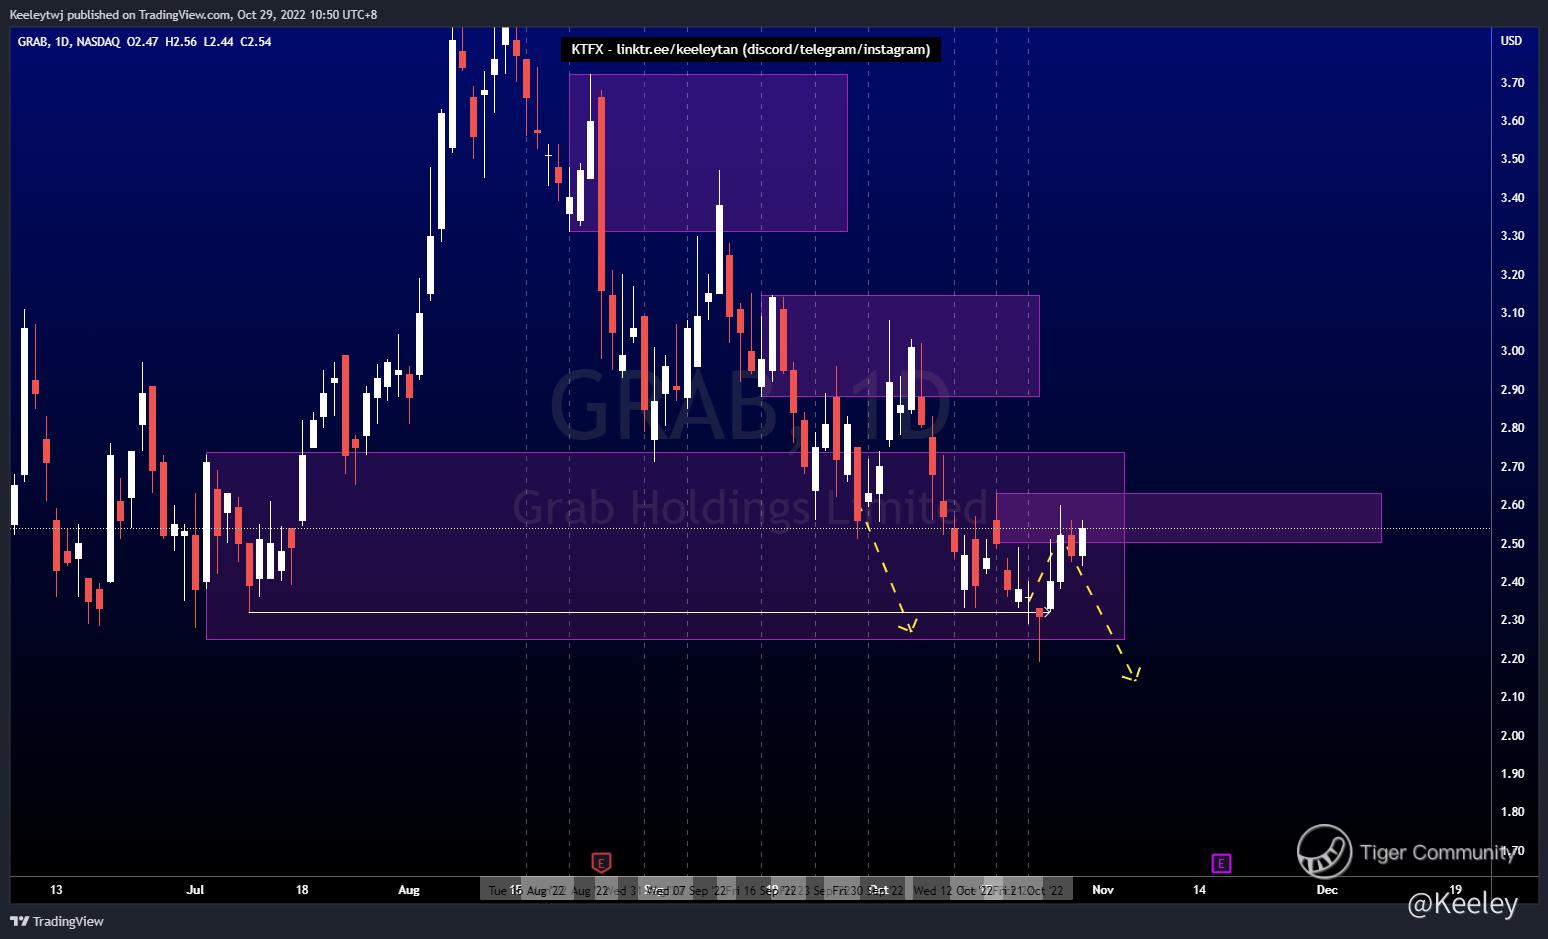This screenshot has height=939, width=1548.
Task: Click the 2.10 price axis label
Action: 1512,697
